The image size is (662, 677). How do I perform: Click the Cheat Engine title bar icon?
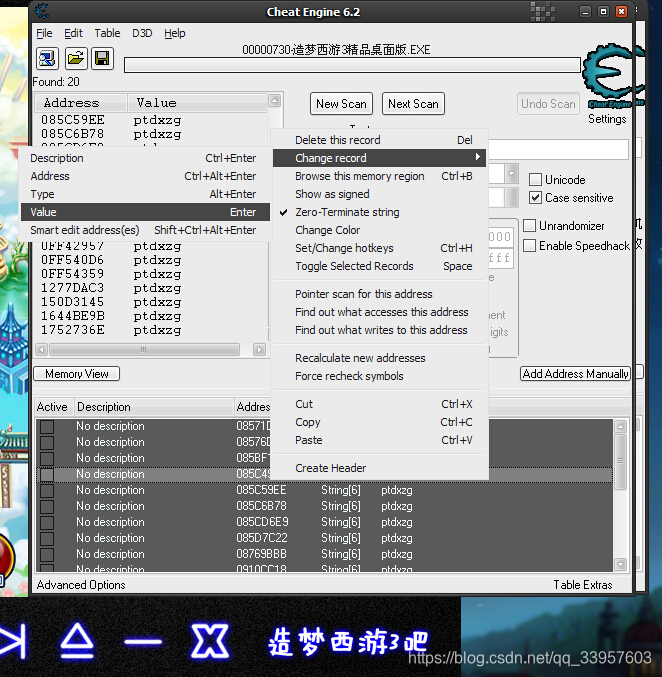(41, 11)
